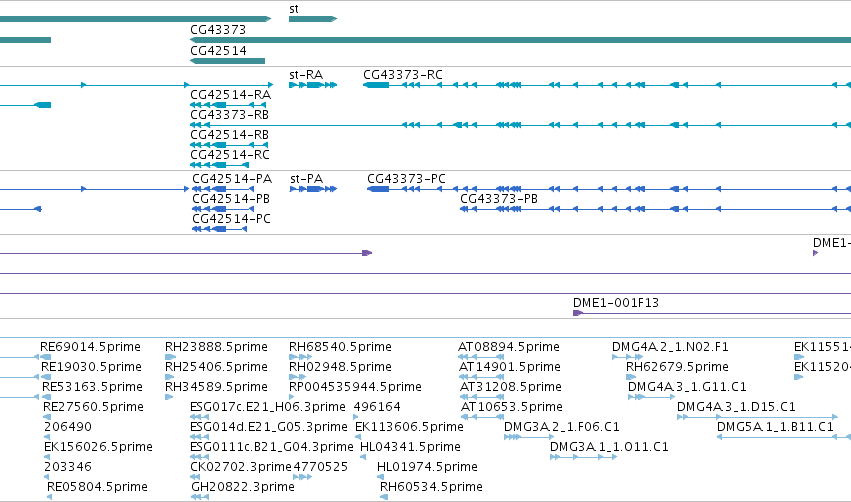
Task: Click the AT08894.5prime EST label
Action: pos(509,347)
